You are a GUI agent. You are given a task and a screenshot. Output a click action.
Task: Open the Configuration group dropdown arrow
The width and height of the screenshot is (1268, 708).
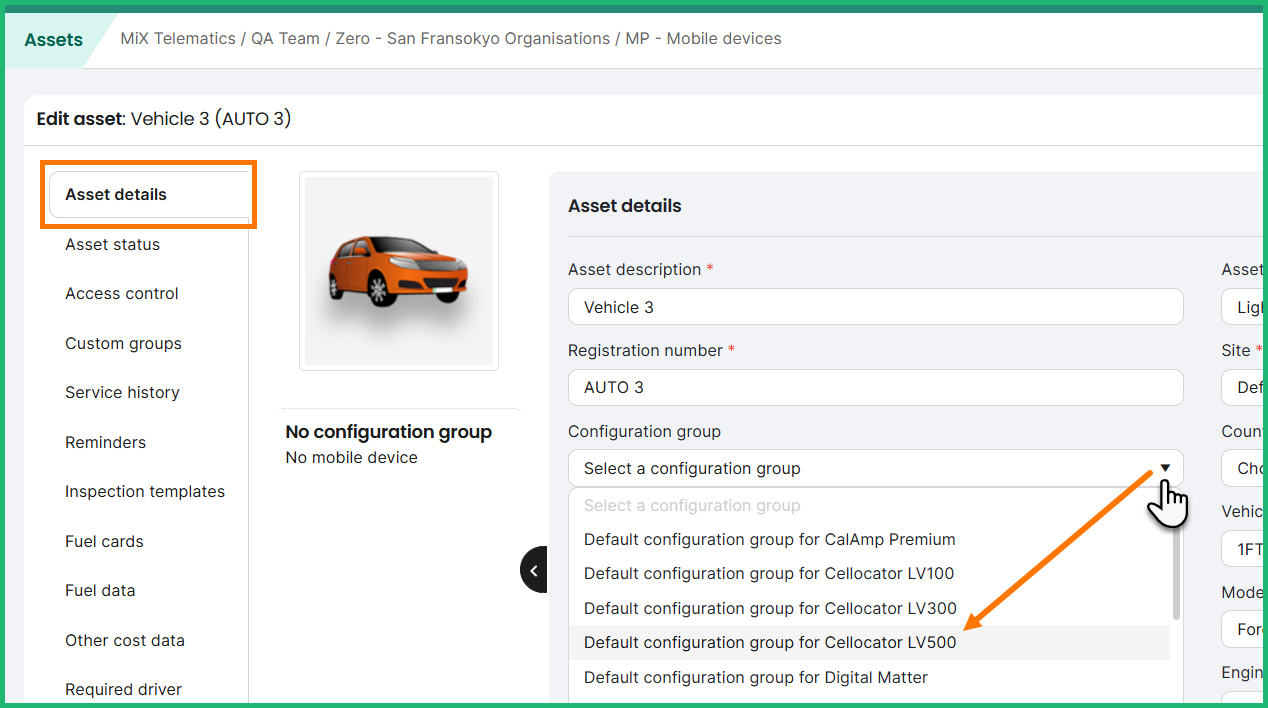point(1165,468)
